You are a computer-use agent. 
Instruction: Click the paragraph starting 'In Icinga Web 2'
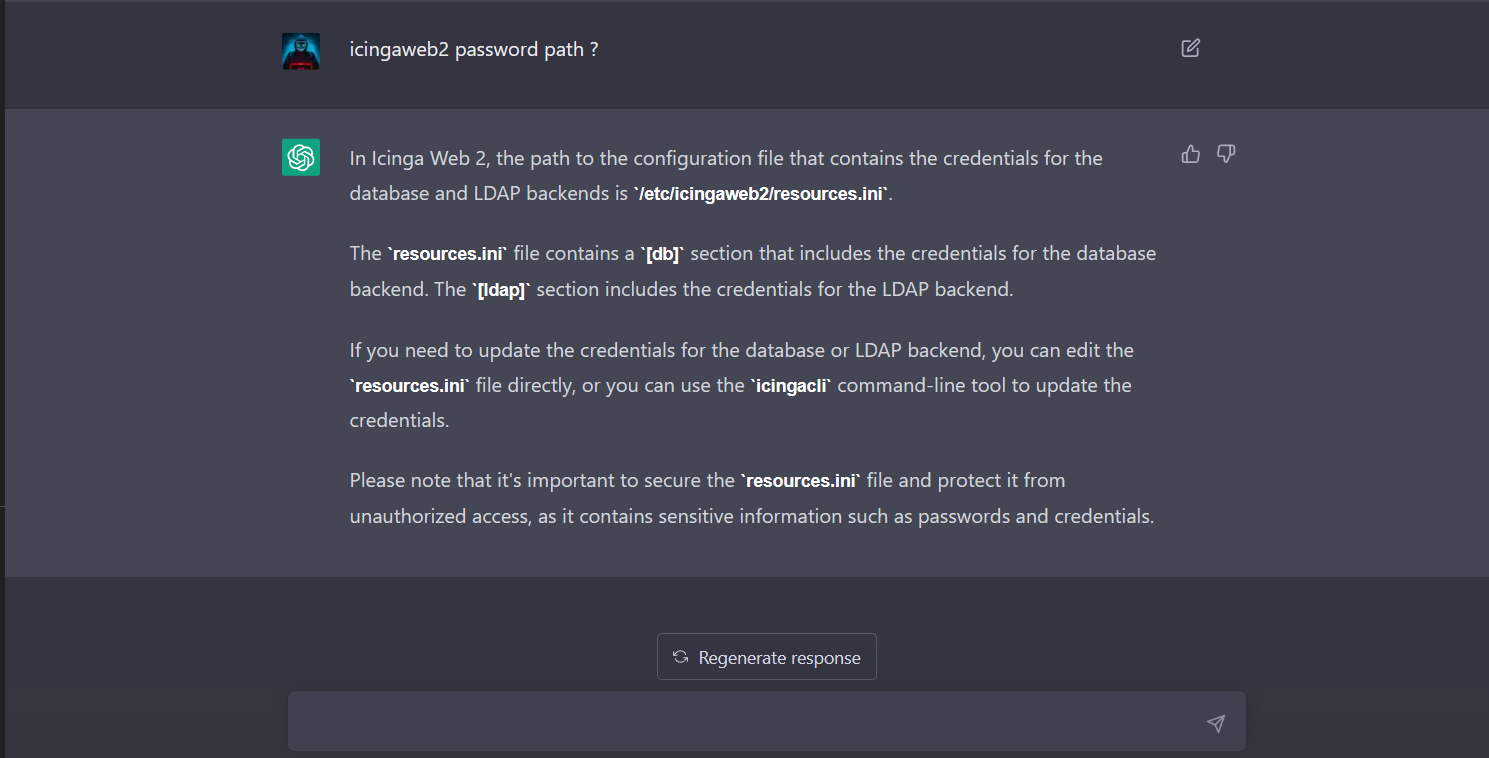coord(726,176)
